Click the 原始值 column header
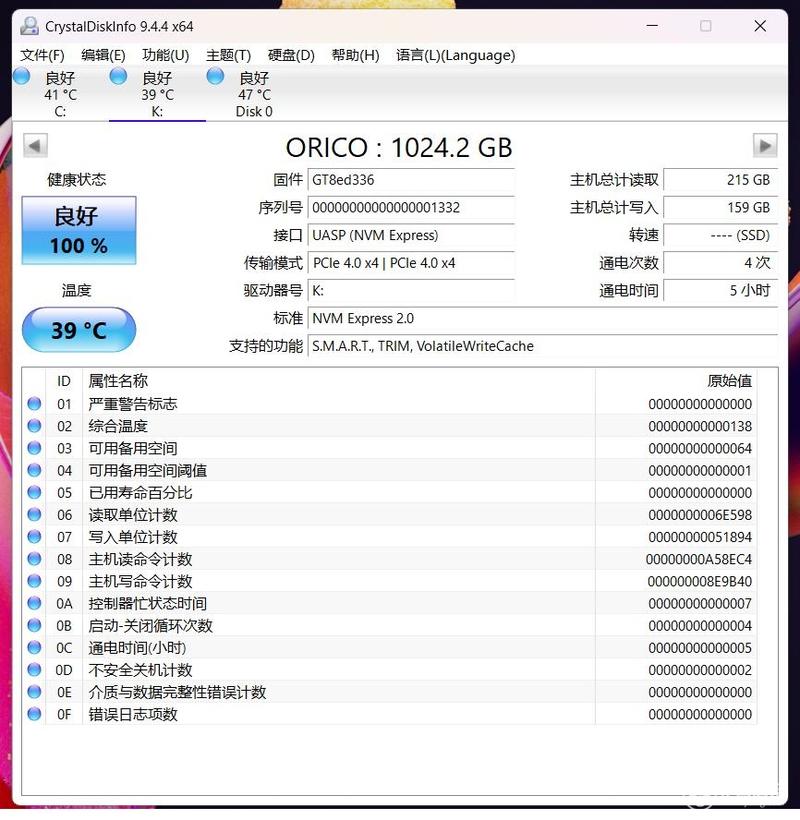This screenshot has width=800, height=820. pos(676,381)
